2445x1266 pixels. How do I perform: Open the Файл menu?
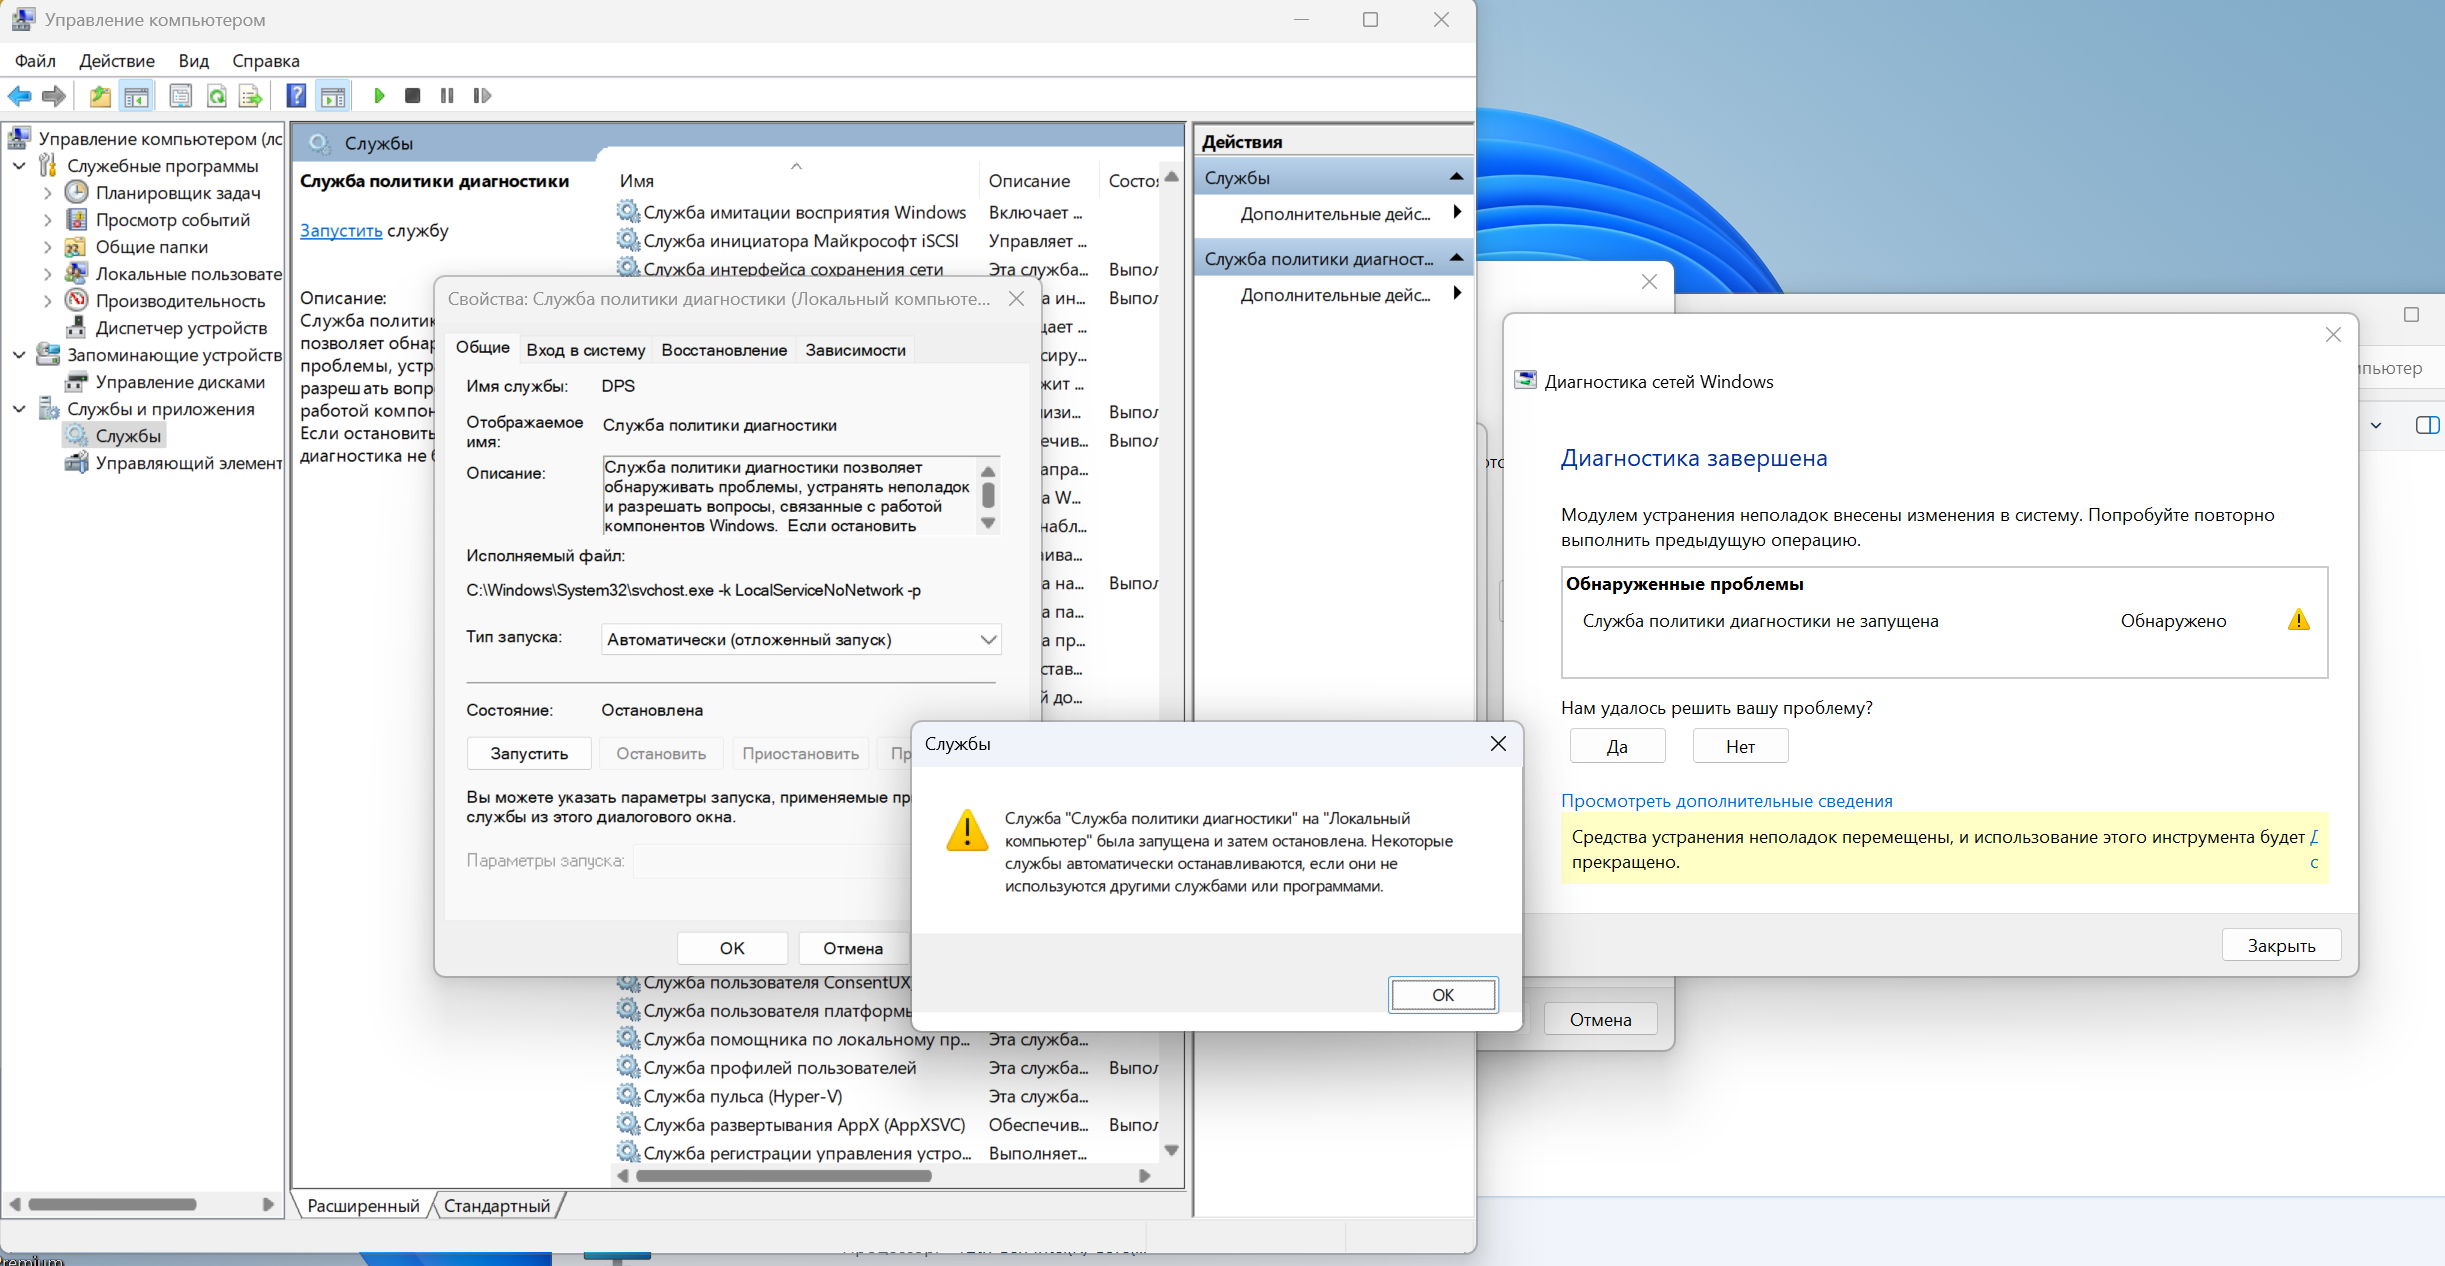(35, 61)
